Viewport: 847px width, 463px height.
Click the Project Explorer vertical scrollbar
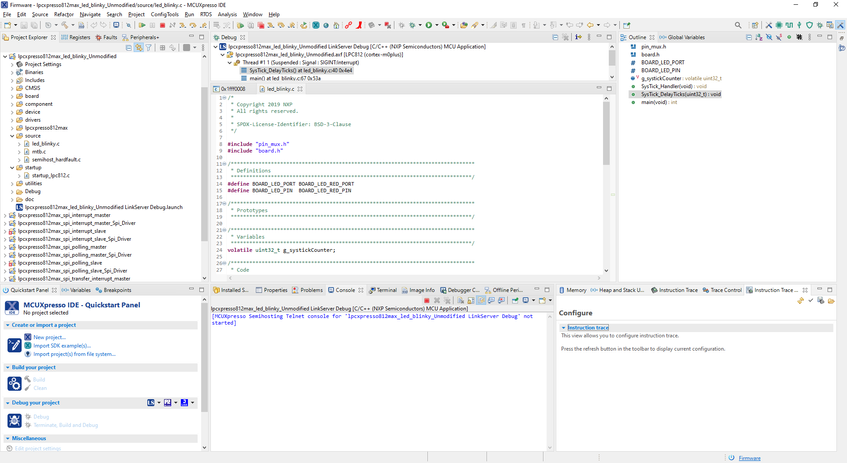tap(204, 162)
